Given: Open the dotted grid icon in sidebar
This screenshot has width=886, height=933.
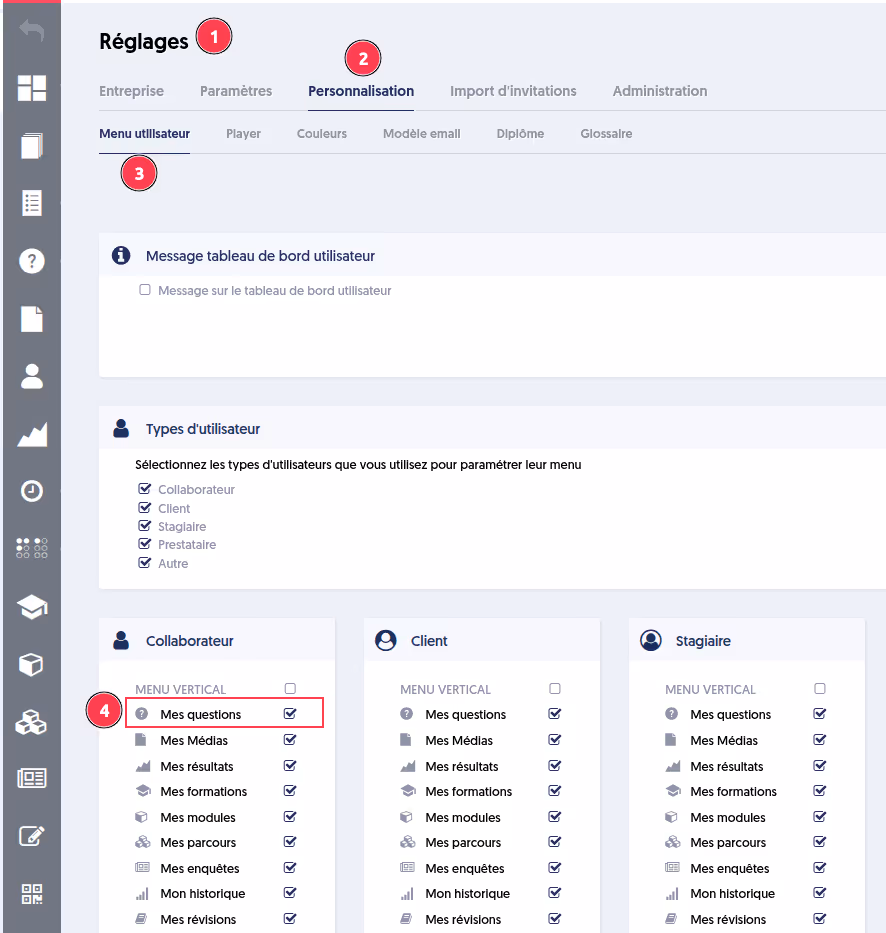Looking at the screenshot, I should pyautogui.click(x=32, y=548).
